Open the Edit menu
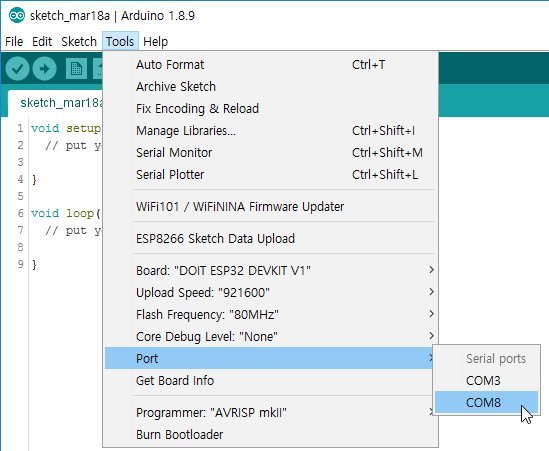 [42, 42]
